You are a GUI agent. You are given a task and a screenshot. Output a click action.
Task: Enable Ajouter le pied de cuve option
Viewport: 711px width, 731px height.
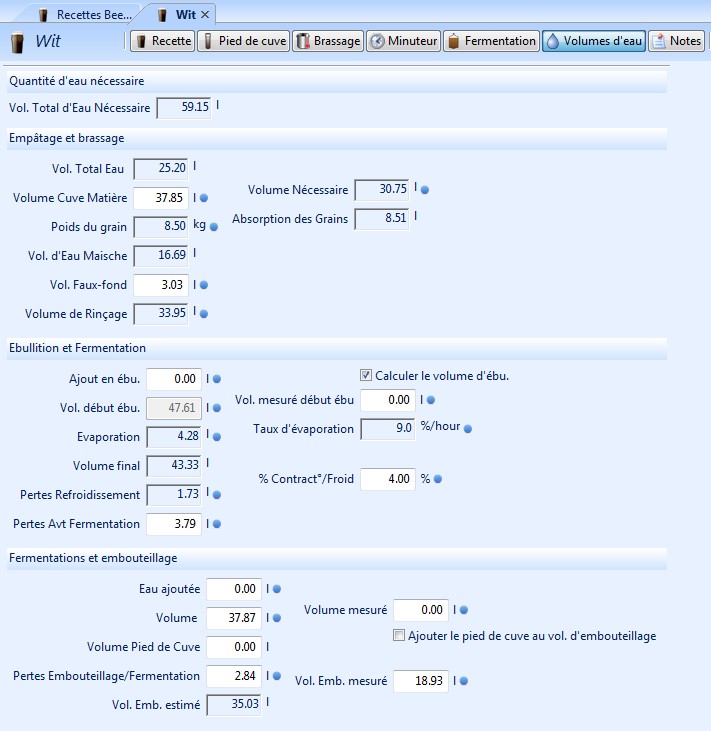(400, 636)
